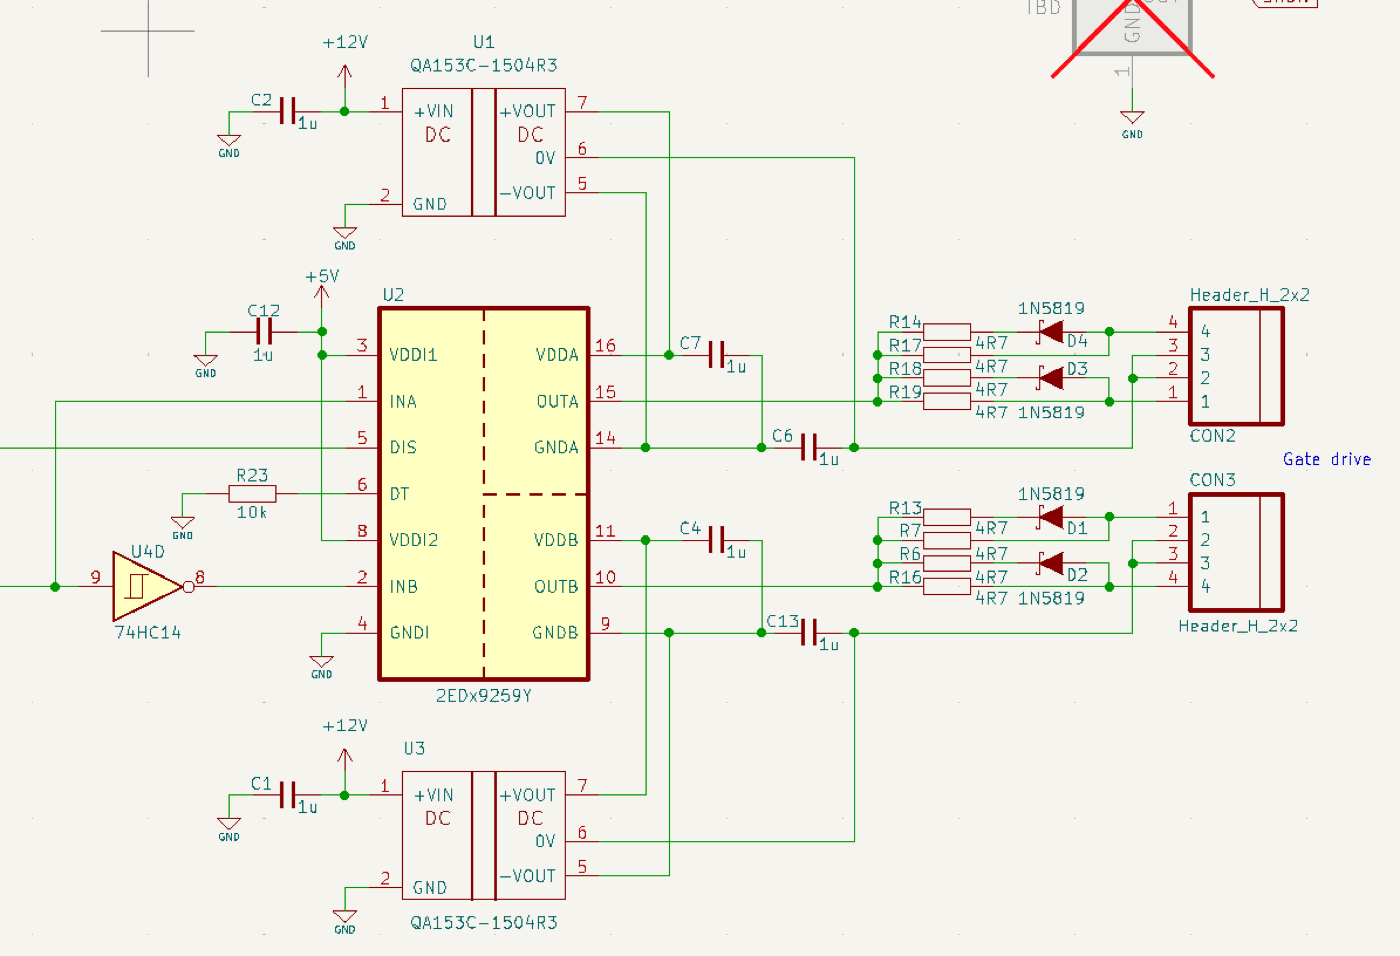This screenshot has width=1400, height=956.
Task: Select resistor R19 symbol
Action: 947,401
